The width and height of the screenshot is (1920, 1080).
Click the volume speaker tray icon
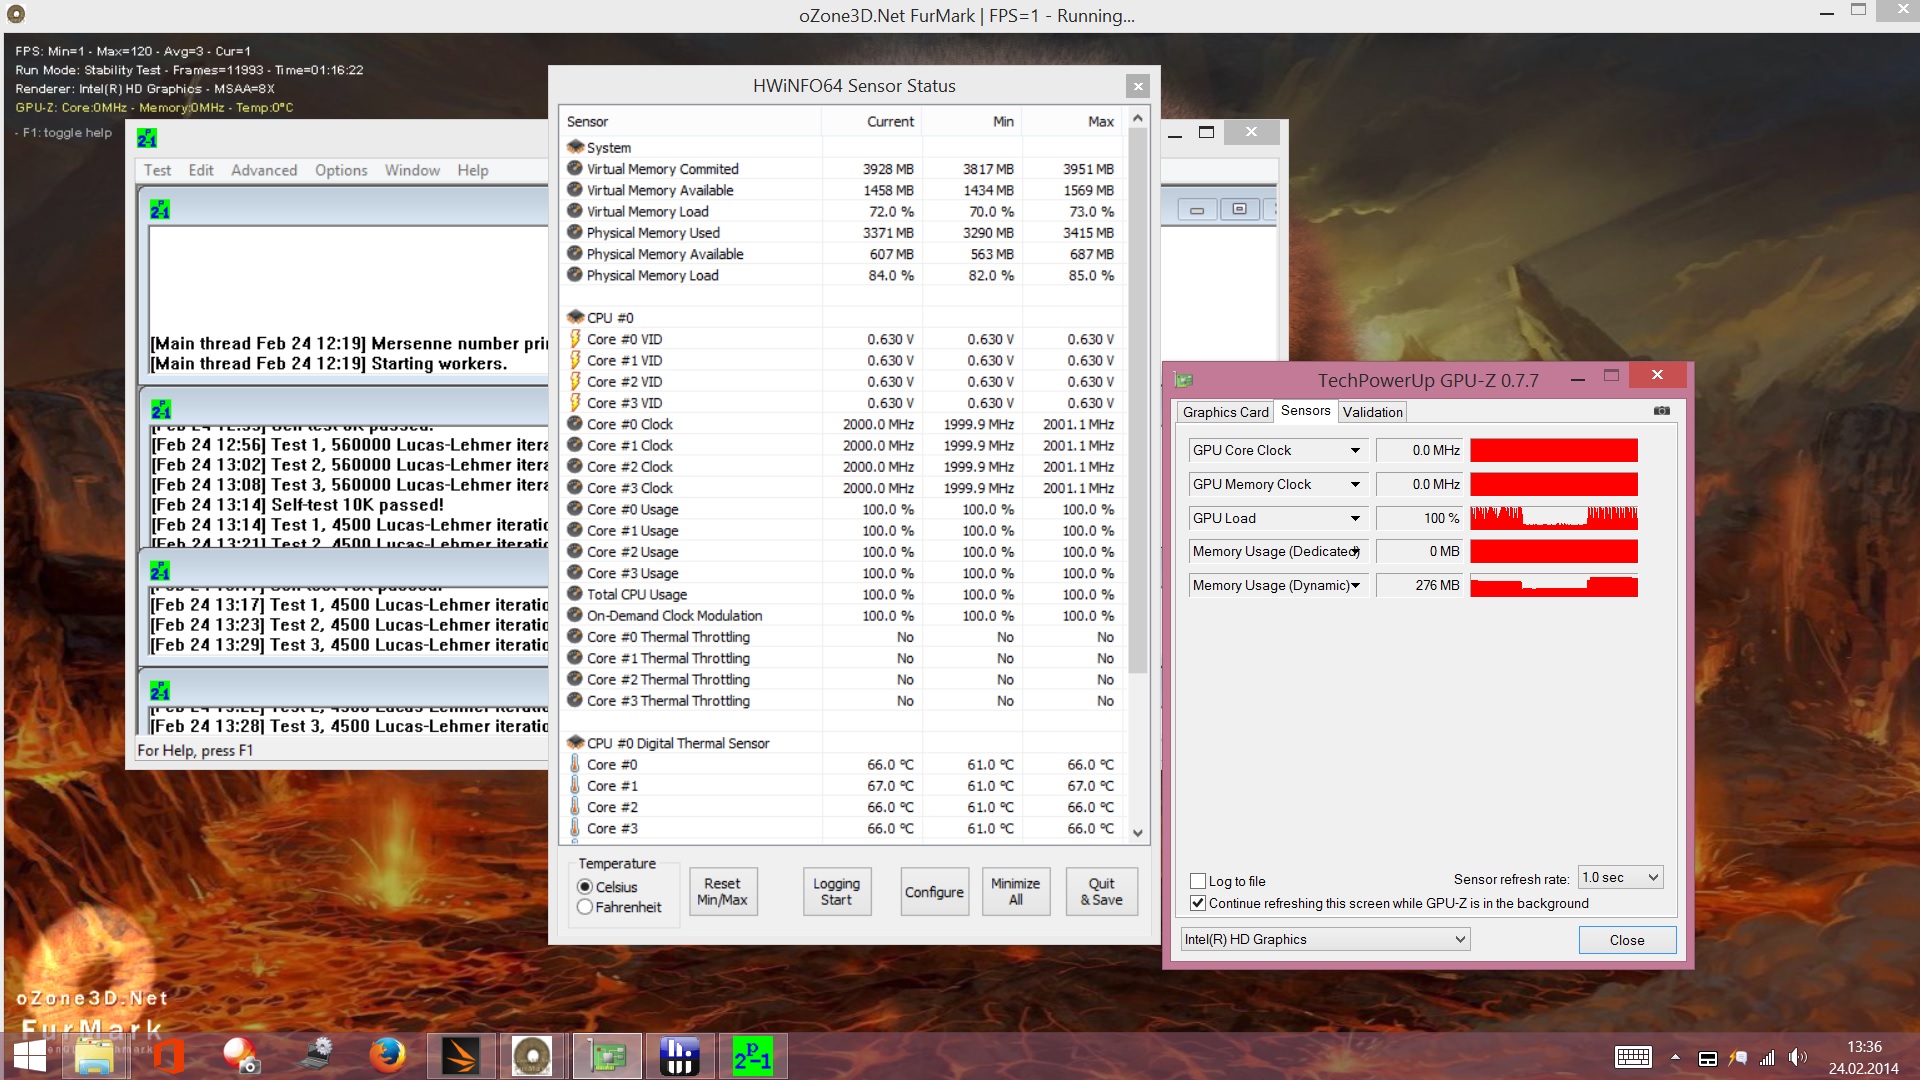pyautogui.click(x=1797, y=1057)
